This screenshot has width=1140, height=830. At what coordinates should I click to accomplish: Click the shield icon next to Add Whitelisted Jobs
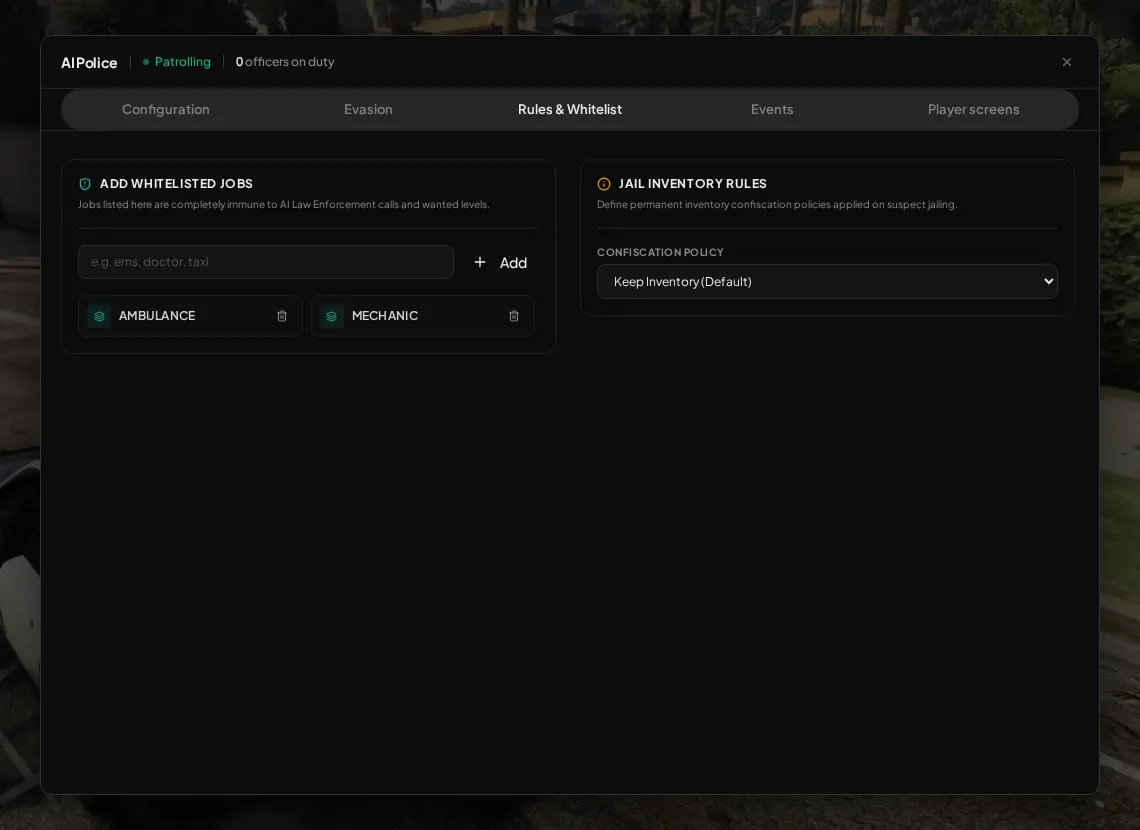click(x=85, y=184)
